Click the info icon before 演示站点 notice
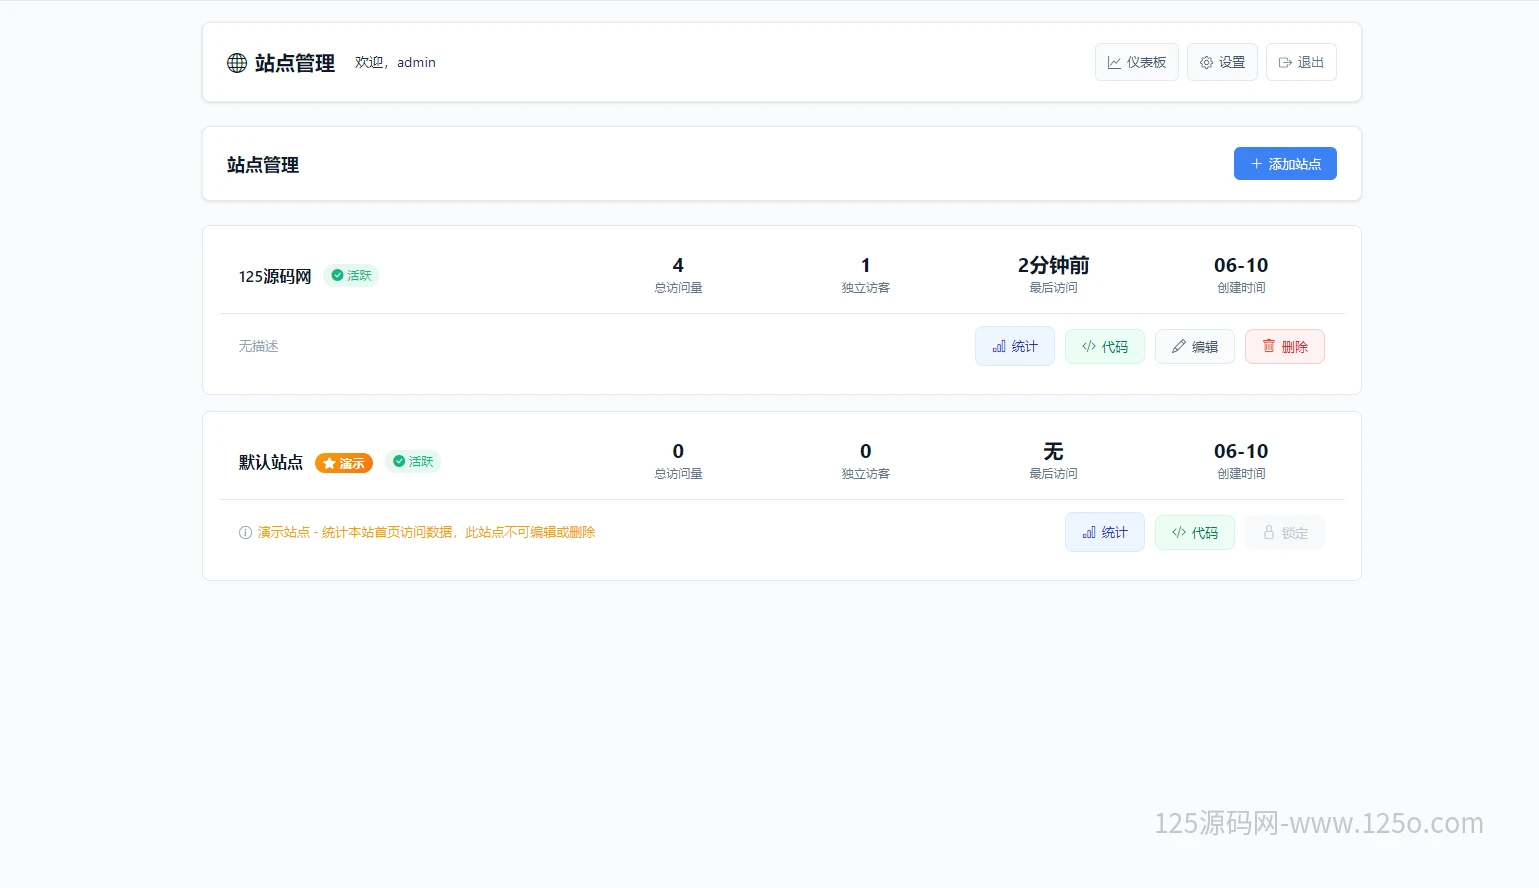 tap(245, 533)
